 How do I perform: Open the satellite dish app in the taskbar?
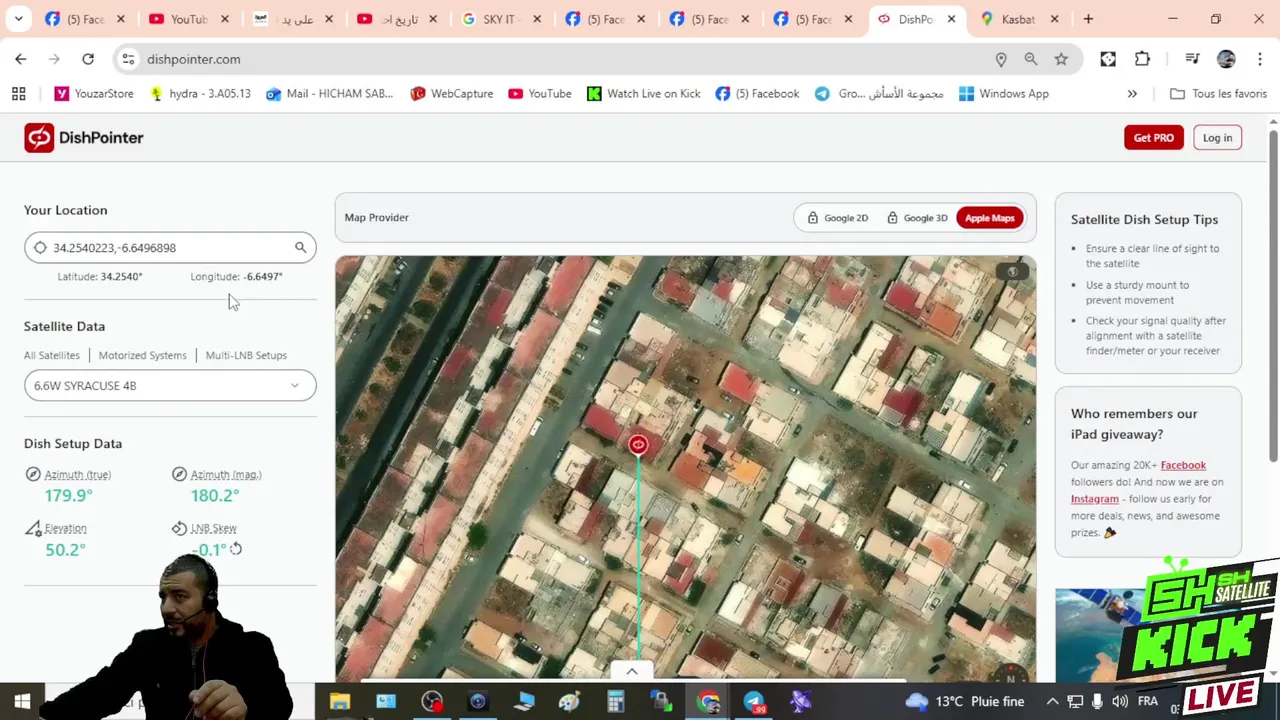tap(800, 701)
